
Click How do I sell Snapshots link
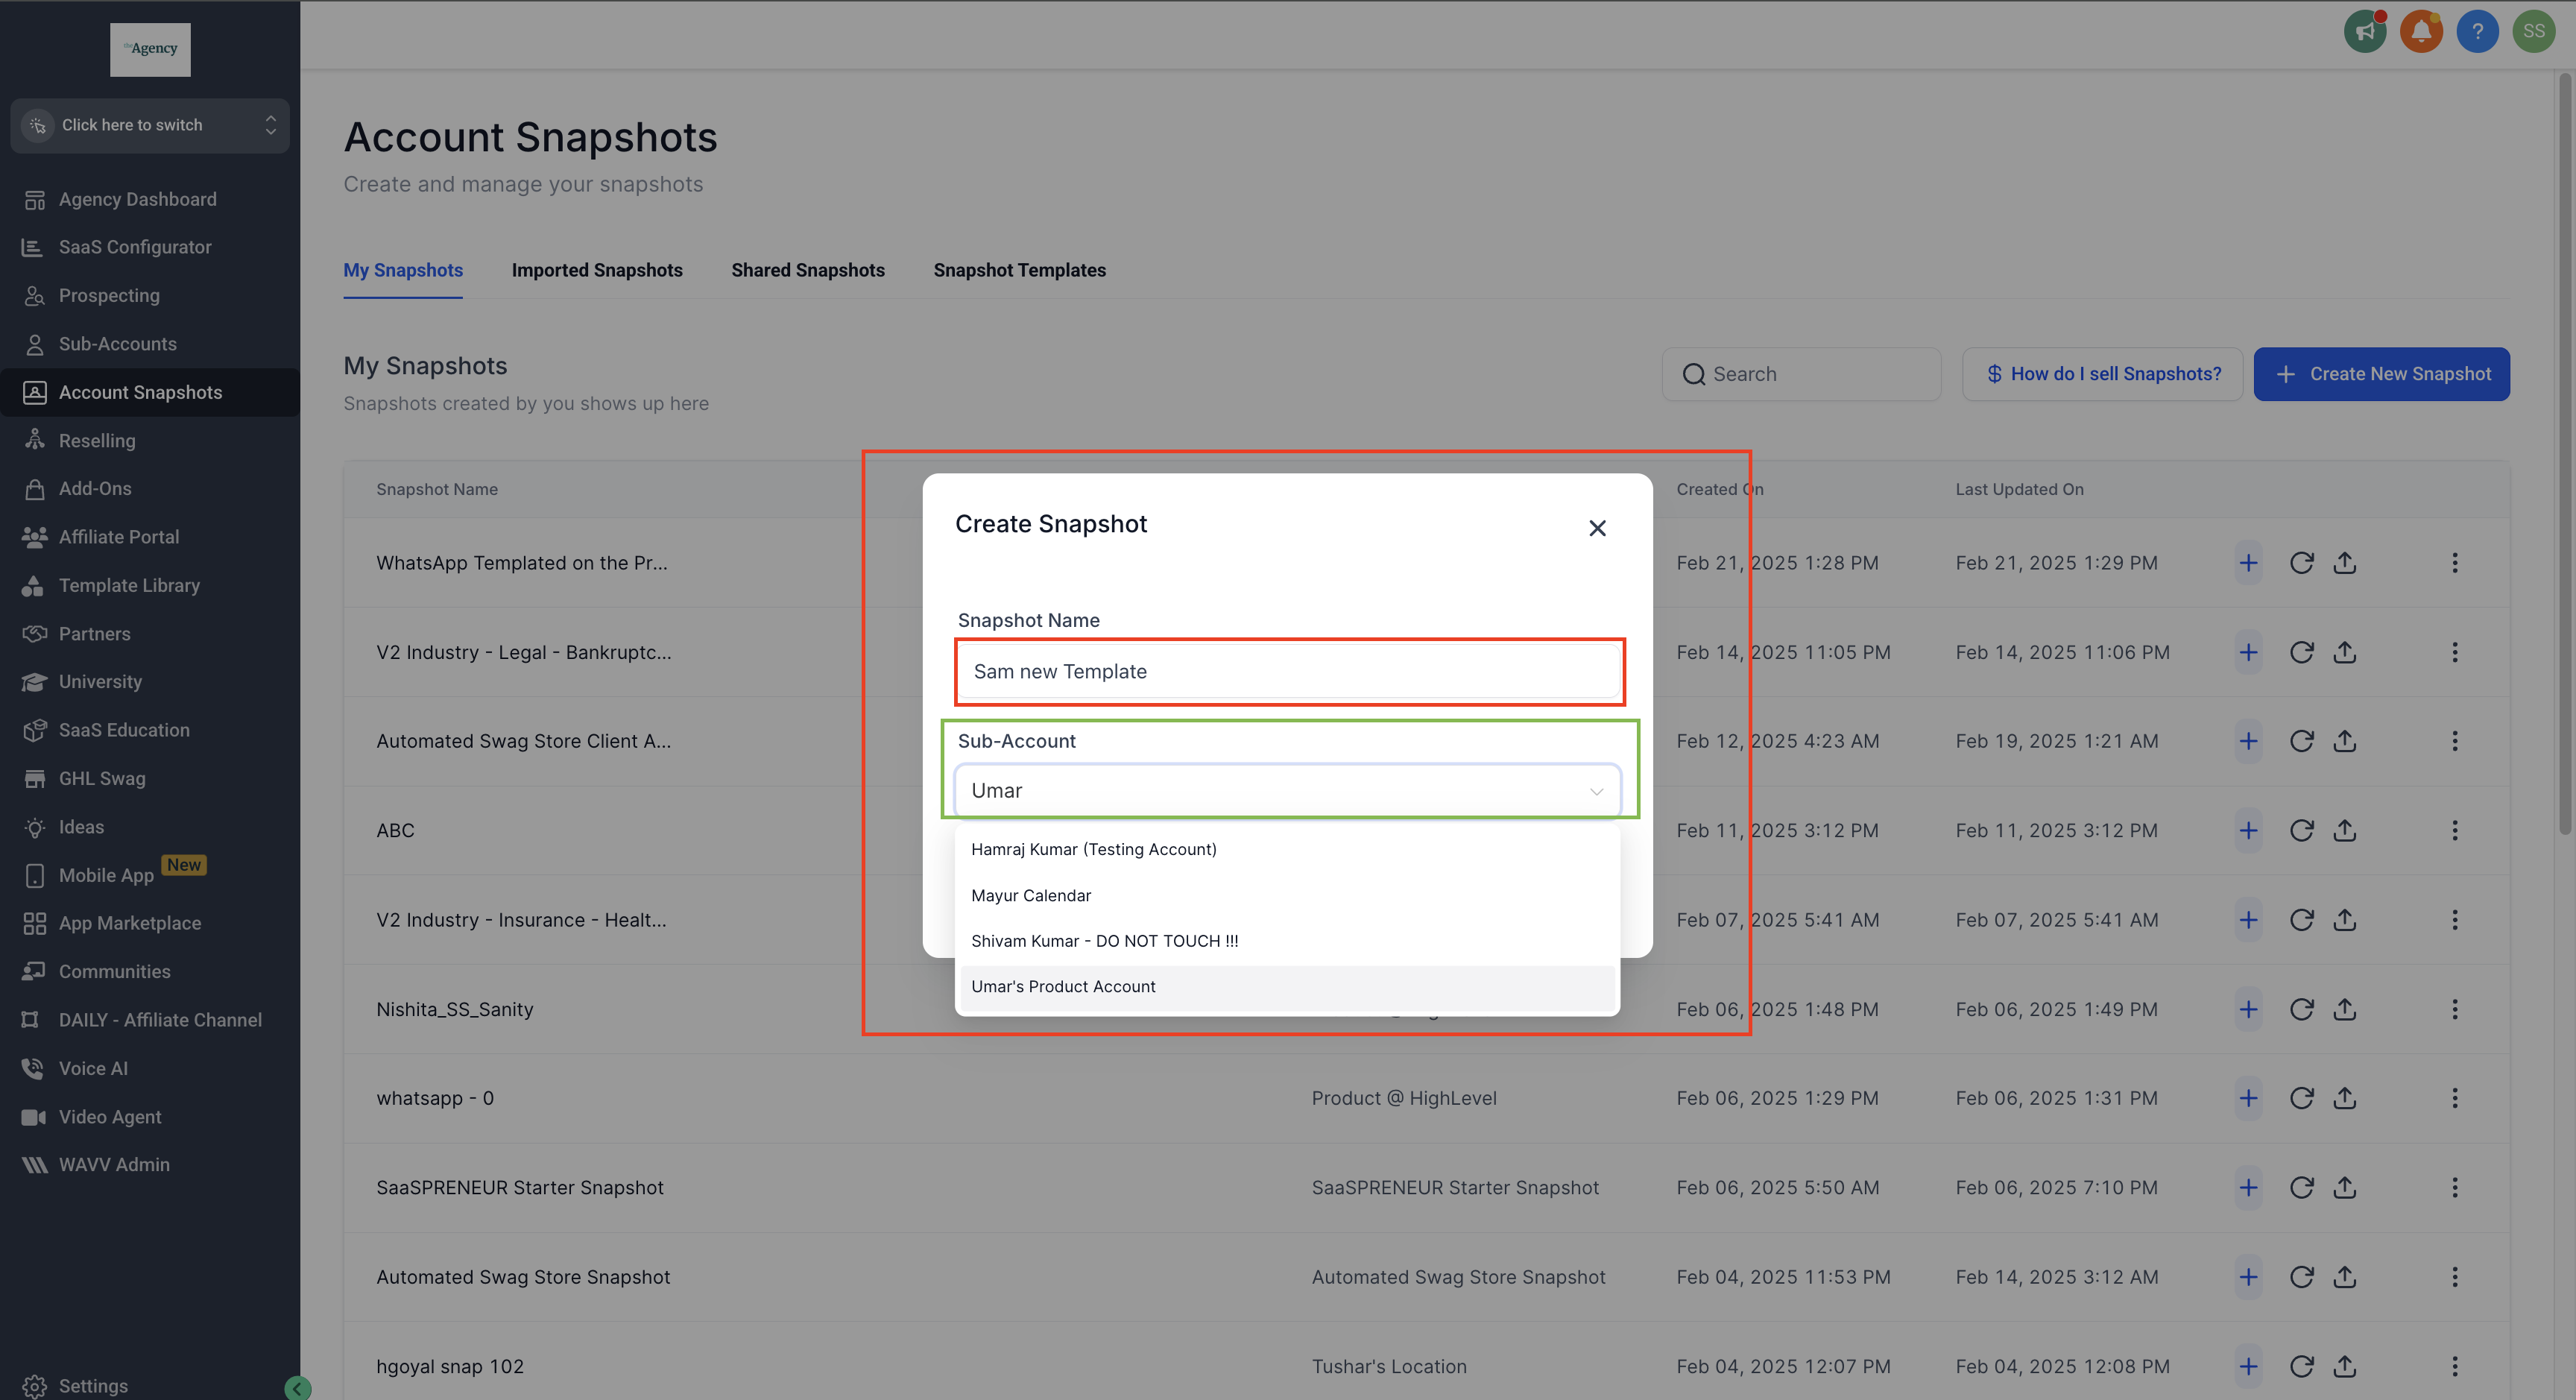[2102, 374]
